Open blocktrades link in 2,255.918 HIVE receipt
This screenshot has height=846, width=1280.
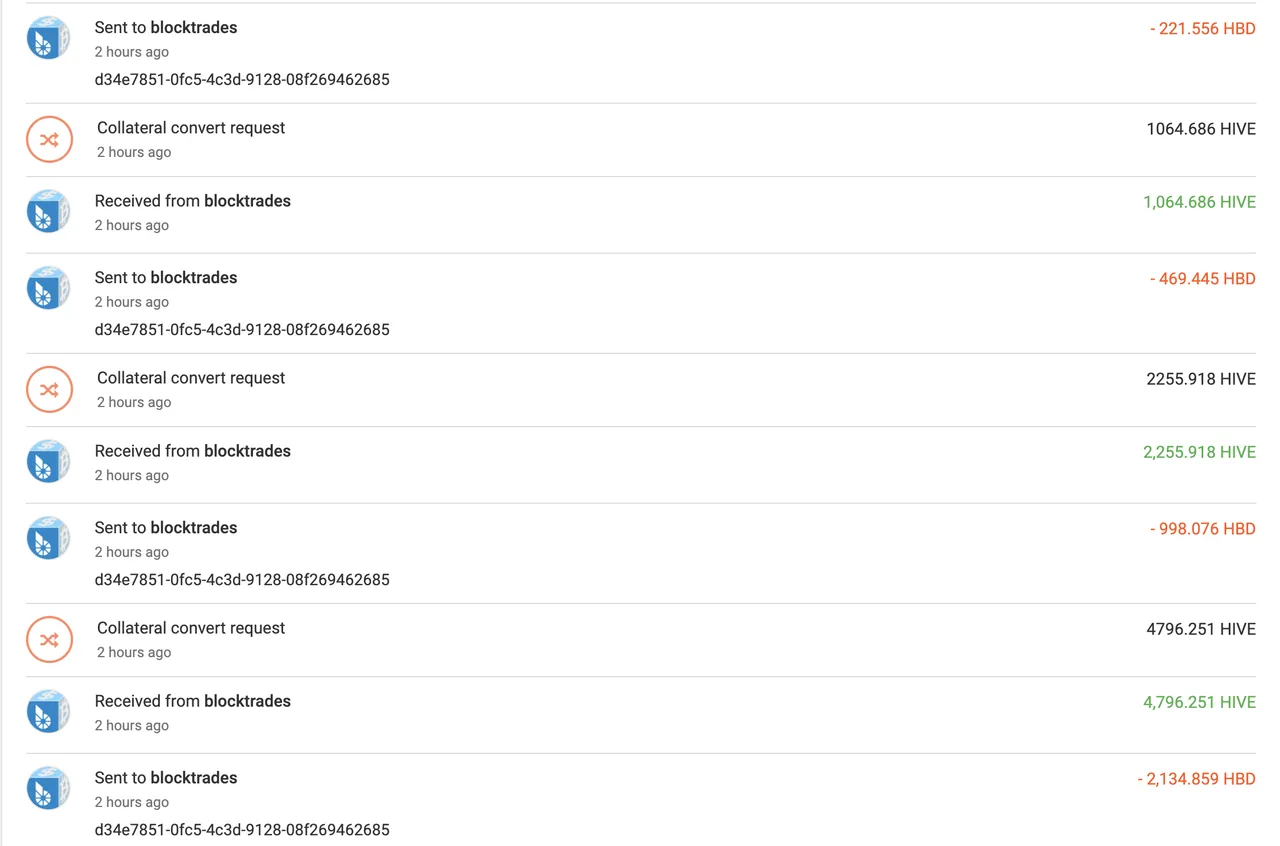tap(247, 451)
